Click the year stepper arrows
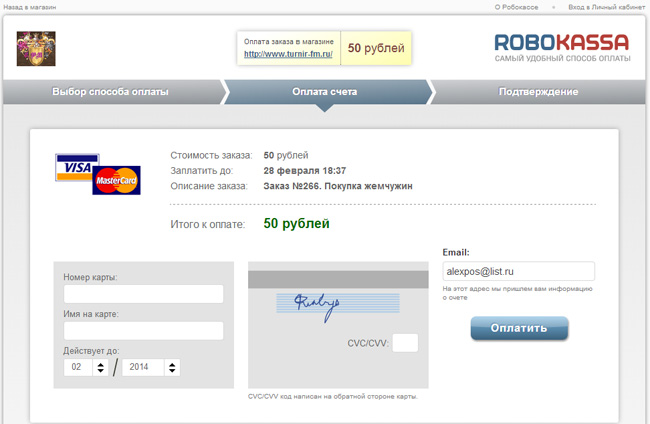 pyautogui.click(x=172, y=367)
